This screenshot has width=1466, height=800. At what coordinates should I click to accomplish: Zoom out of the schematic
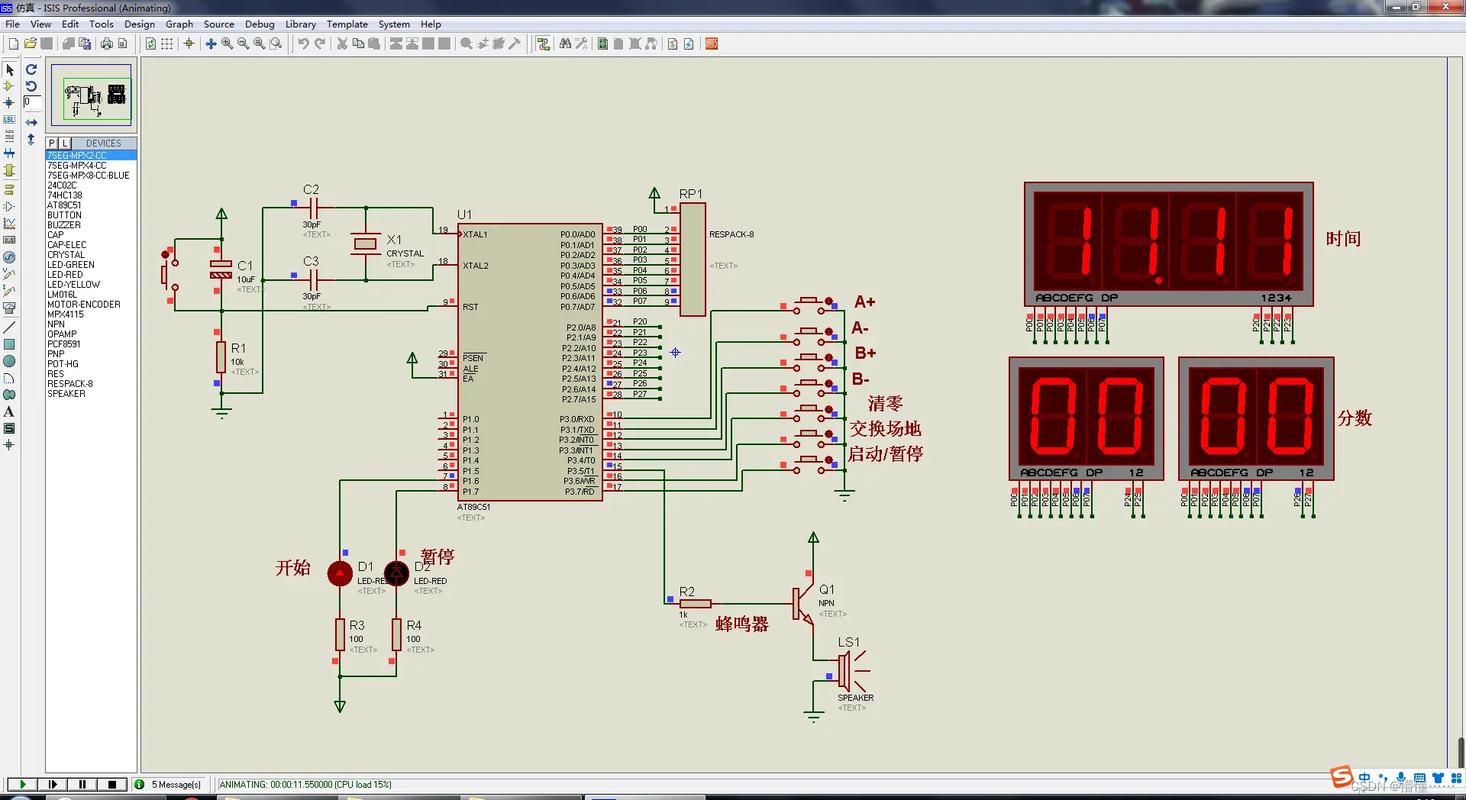click(x=243, y=44)
